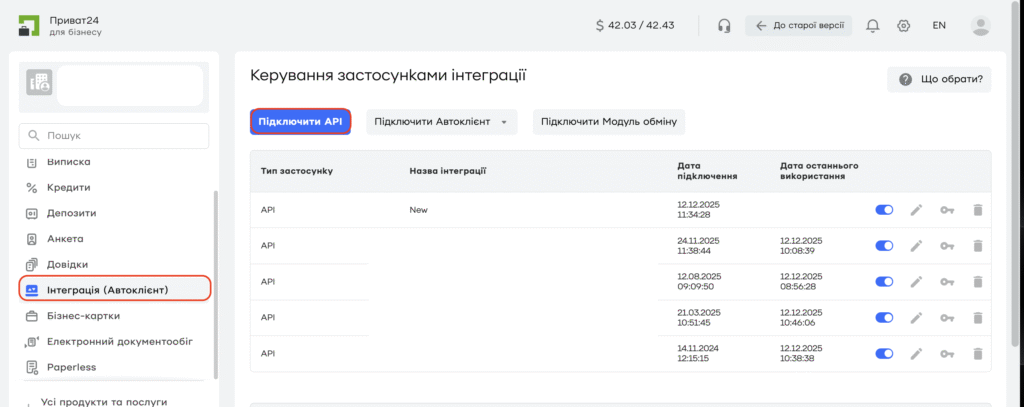
Task: Delete the integration connected 24.11.2025
Action: [978, 246]
